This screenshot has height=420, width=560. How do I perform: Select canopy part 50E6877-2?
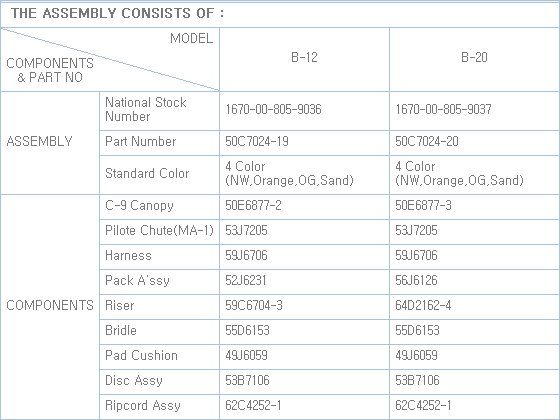[x=253, y=206]
